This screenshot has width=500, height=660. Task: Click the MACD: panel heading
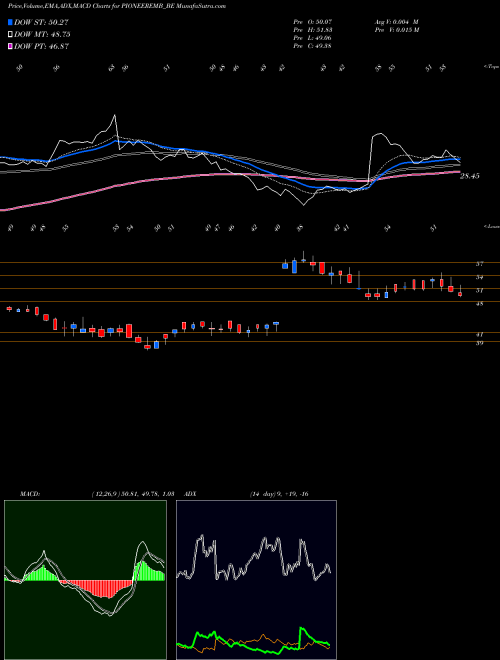coord(30,494)
